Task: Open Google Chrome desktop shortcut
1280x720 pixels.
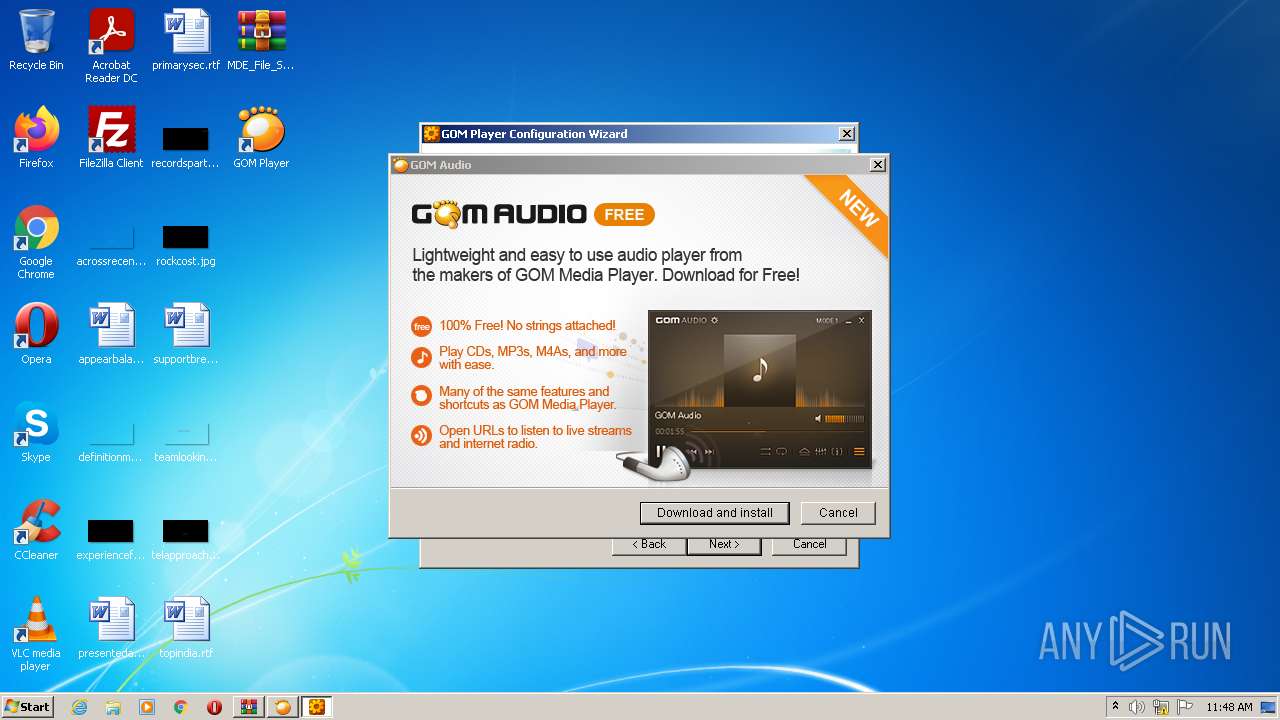Action: [x=36, y=242]
